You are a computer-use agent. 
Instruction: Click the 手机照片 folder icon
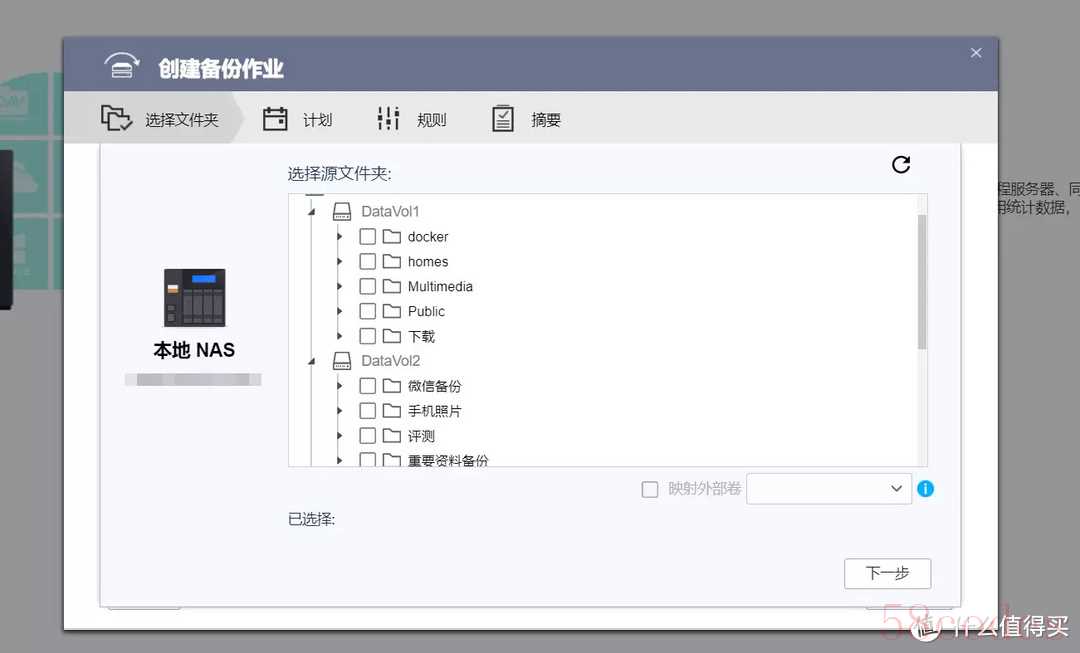(392, 411)
